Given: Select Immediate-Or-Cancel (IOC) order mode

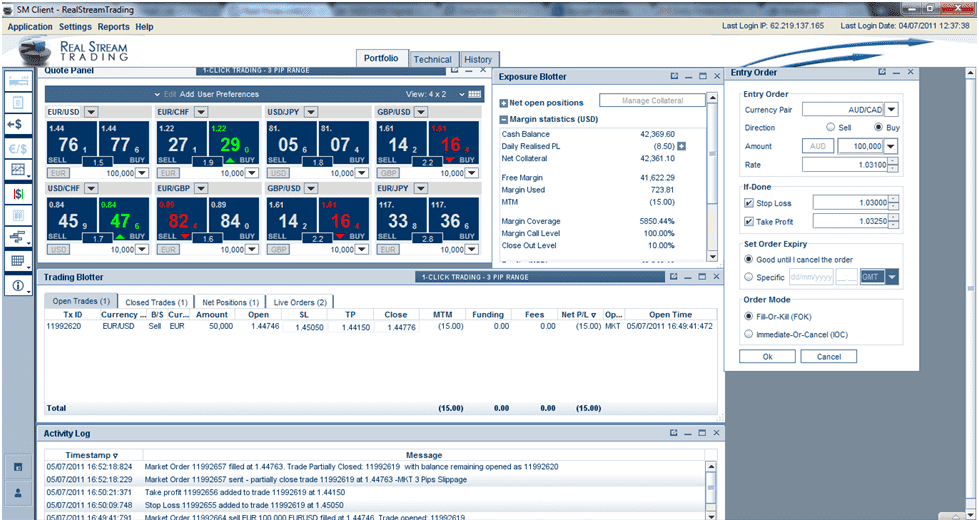Looking at the screenshot, I should click(750, 334).
